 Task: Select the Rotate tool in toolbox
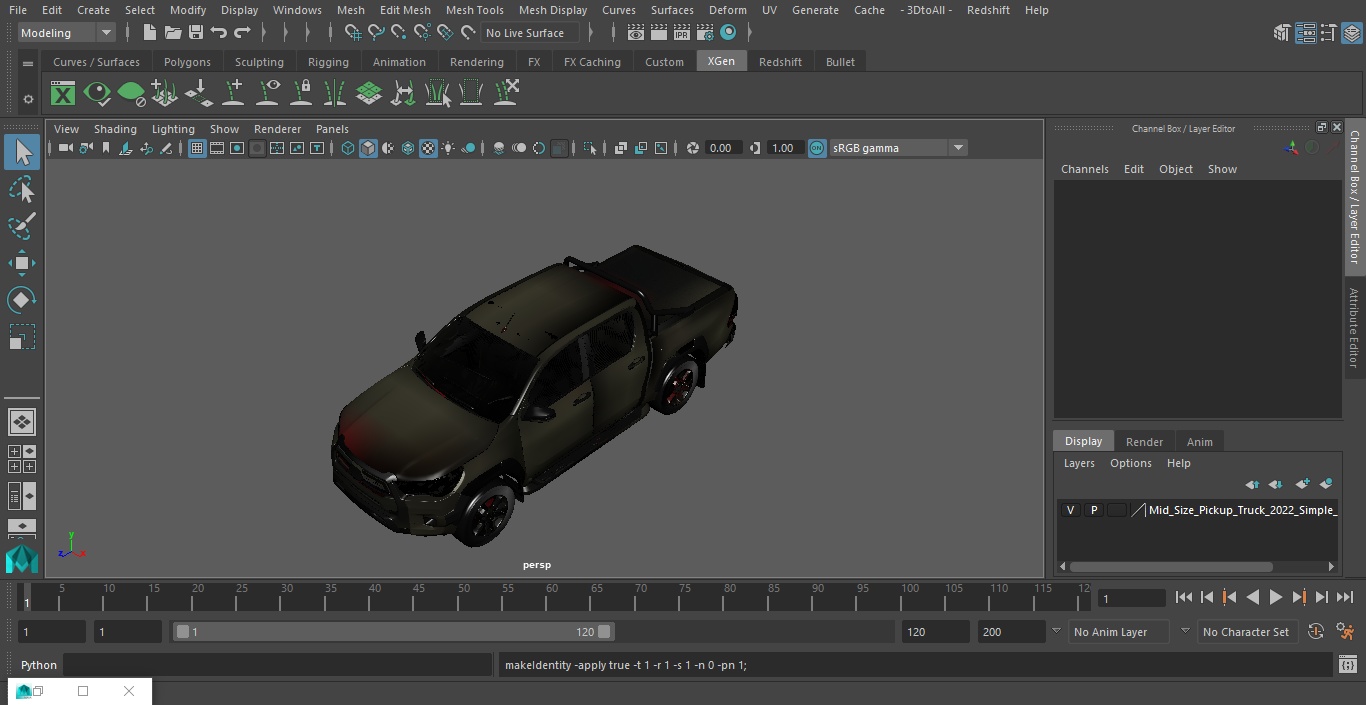coord(22,300)
